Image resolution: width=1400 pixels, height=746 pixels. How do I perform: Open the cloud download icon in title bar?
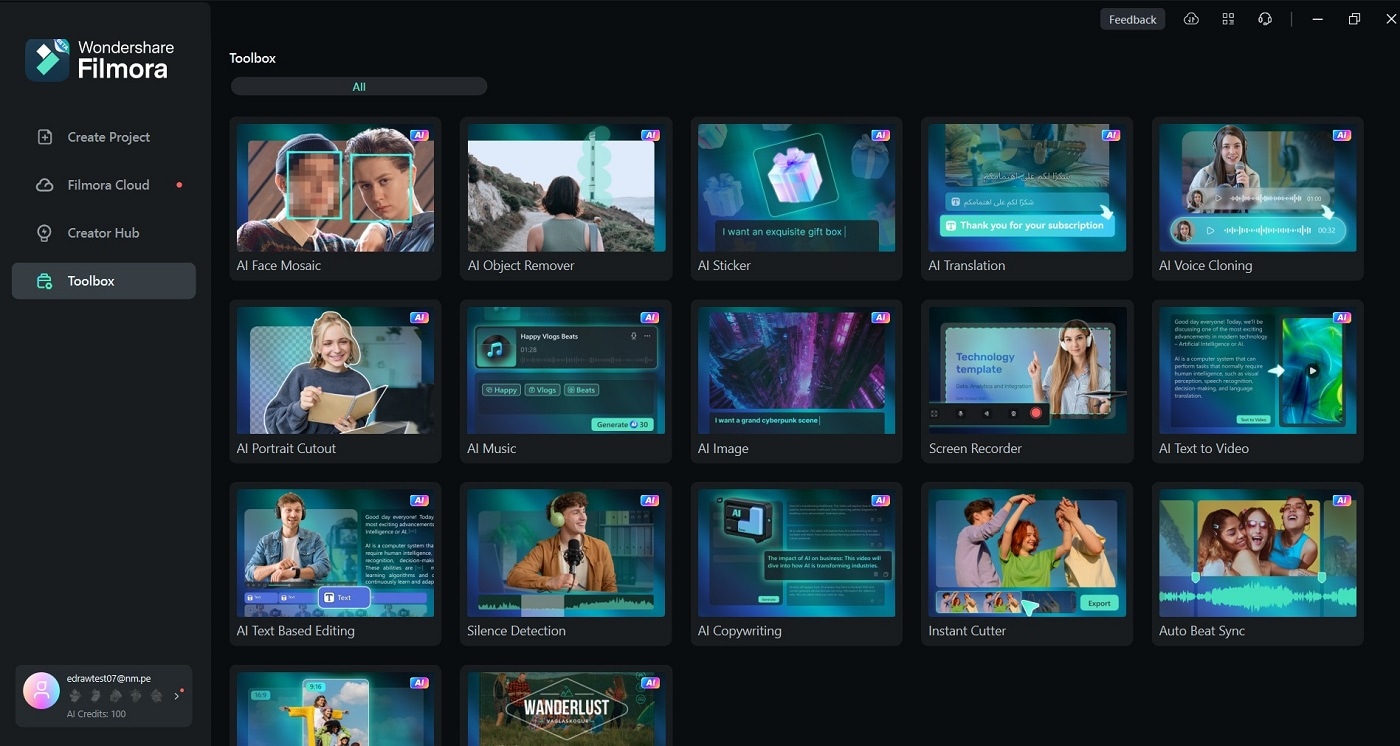click(1191, 19)
